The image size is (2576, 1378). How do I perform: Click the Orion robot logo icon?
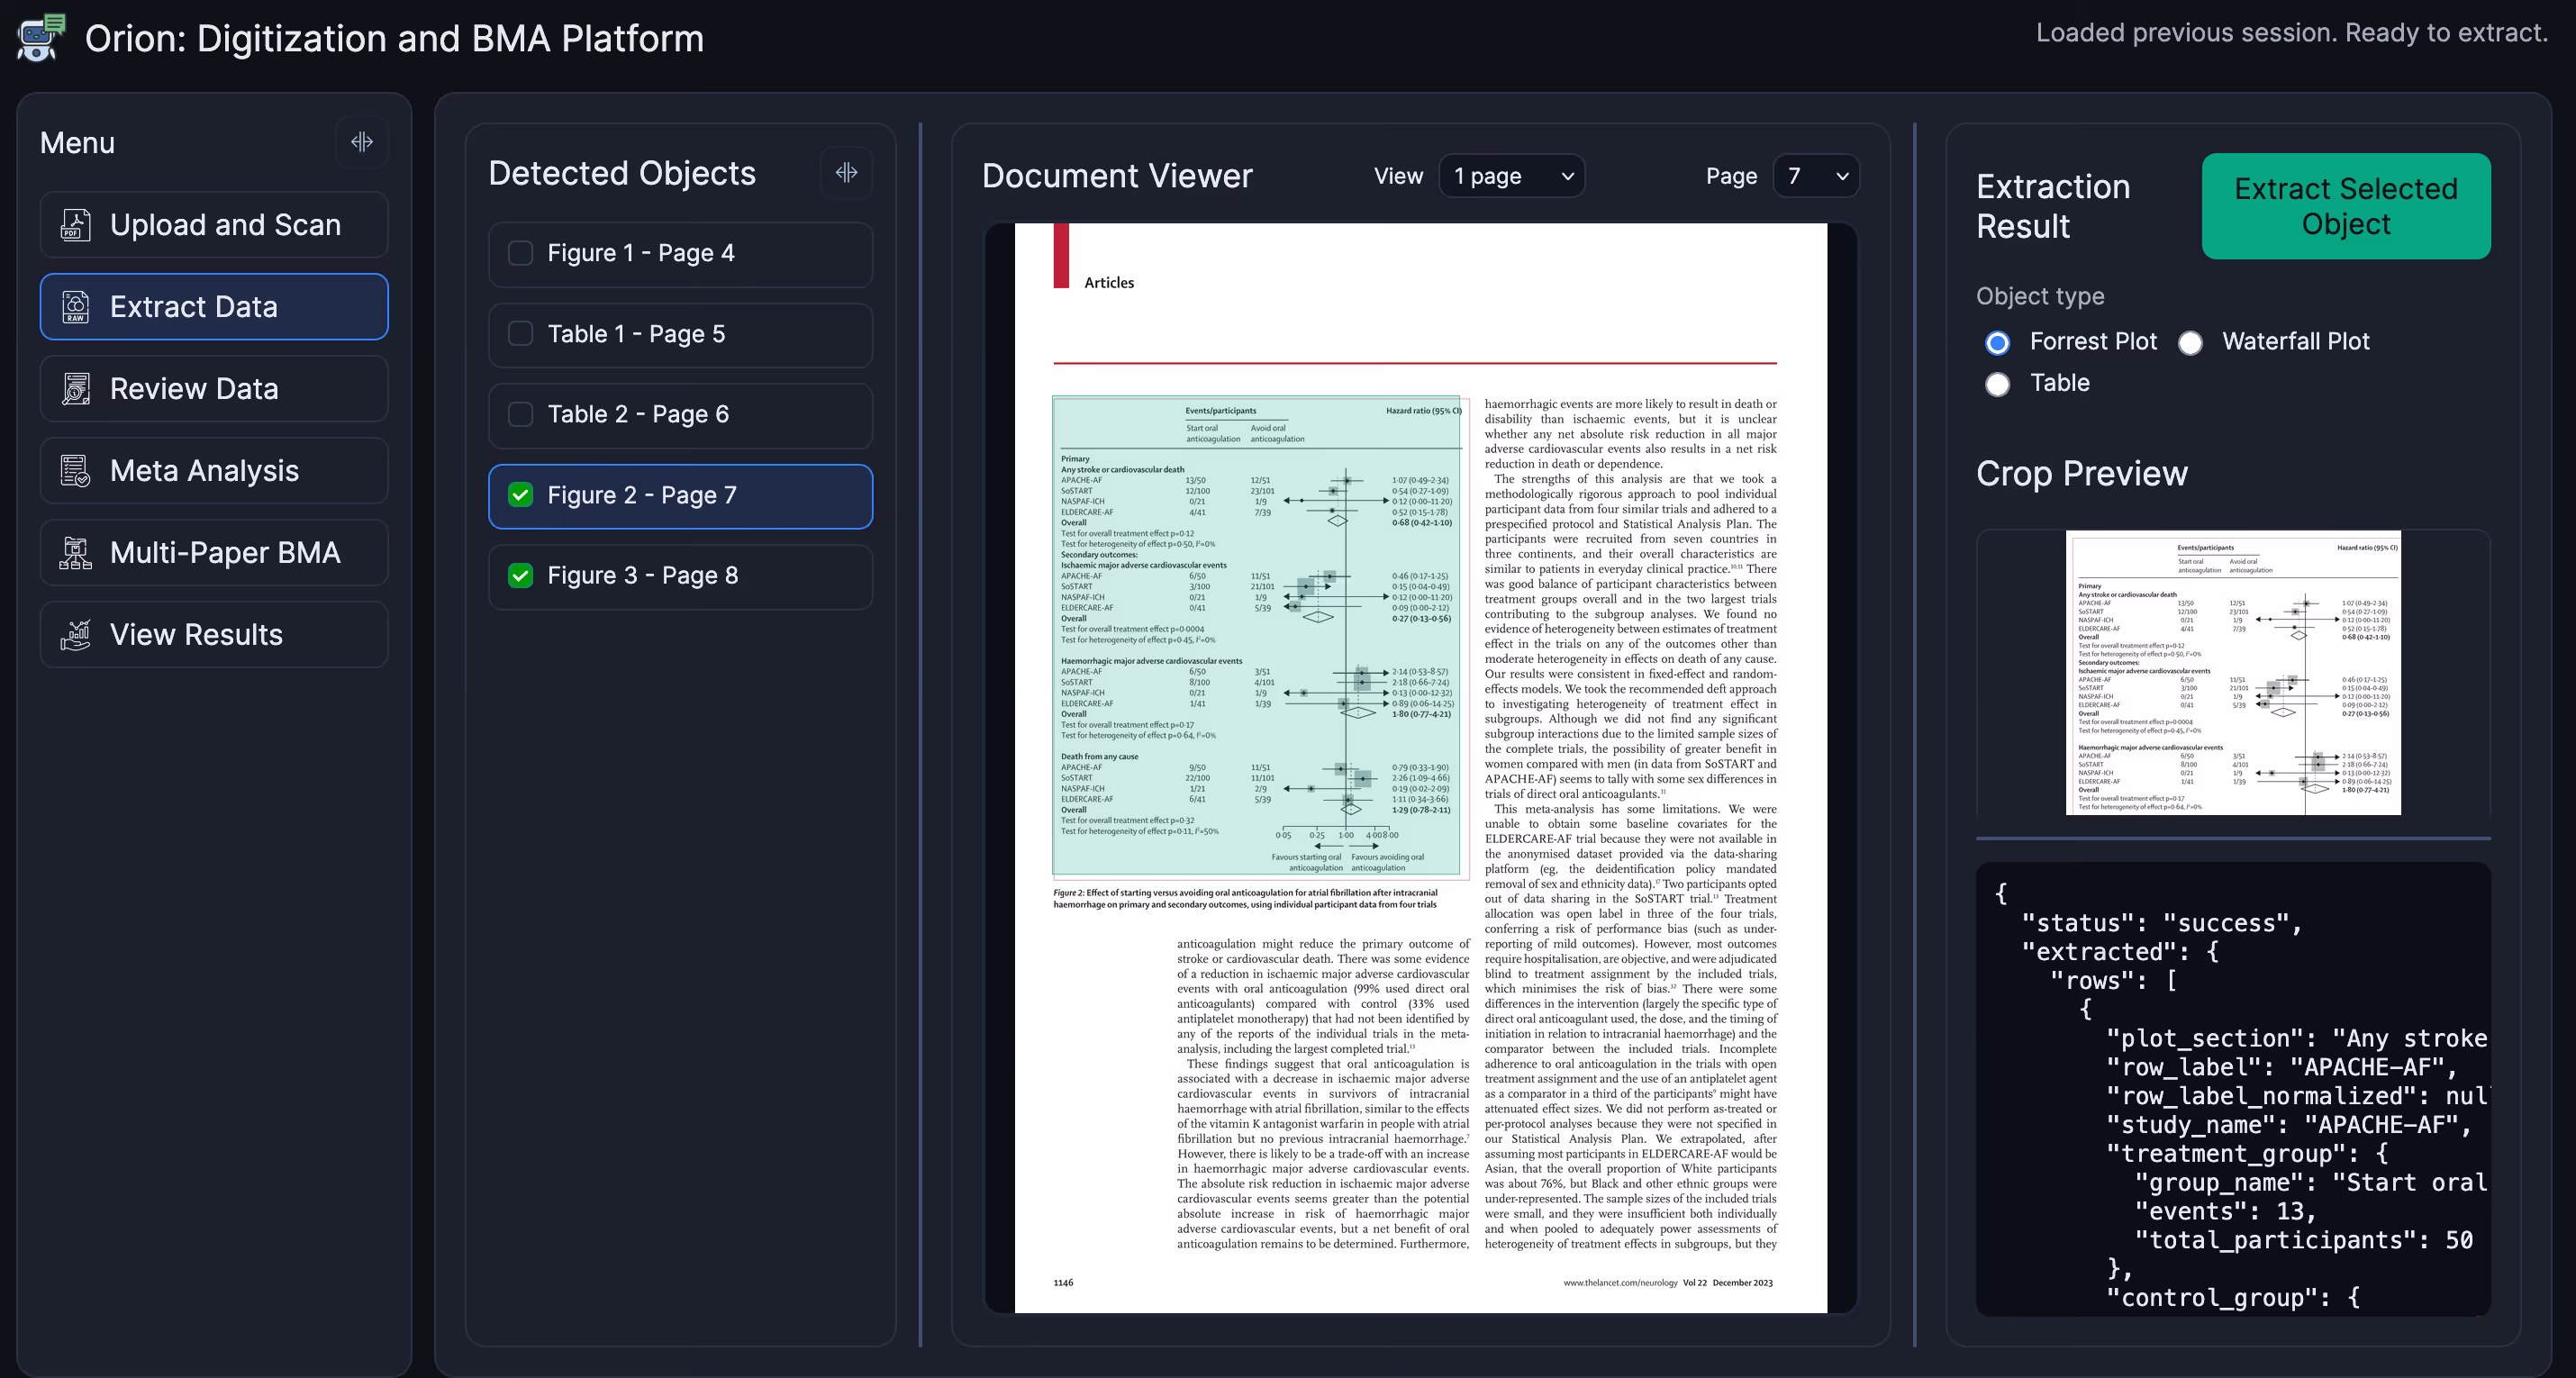click(40, 38)
